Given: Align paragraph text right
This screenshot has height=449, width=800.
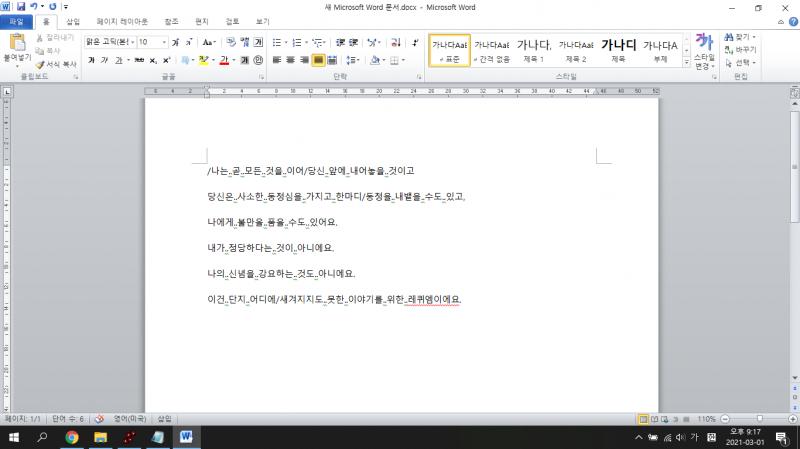Looking at the screenshot, I should point(304,60).
